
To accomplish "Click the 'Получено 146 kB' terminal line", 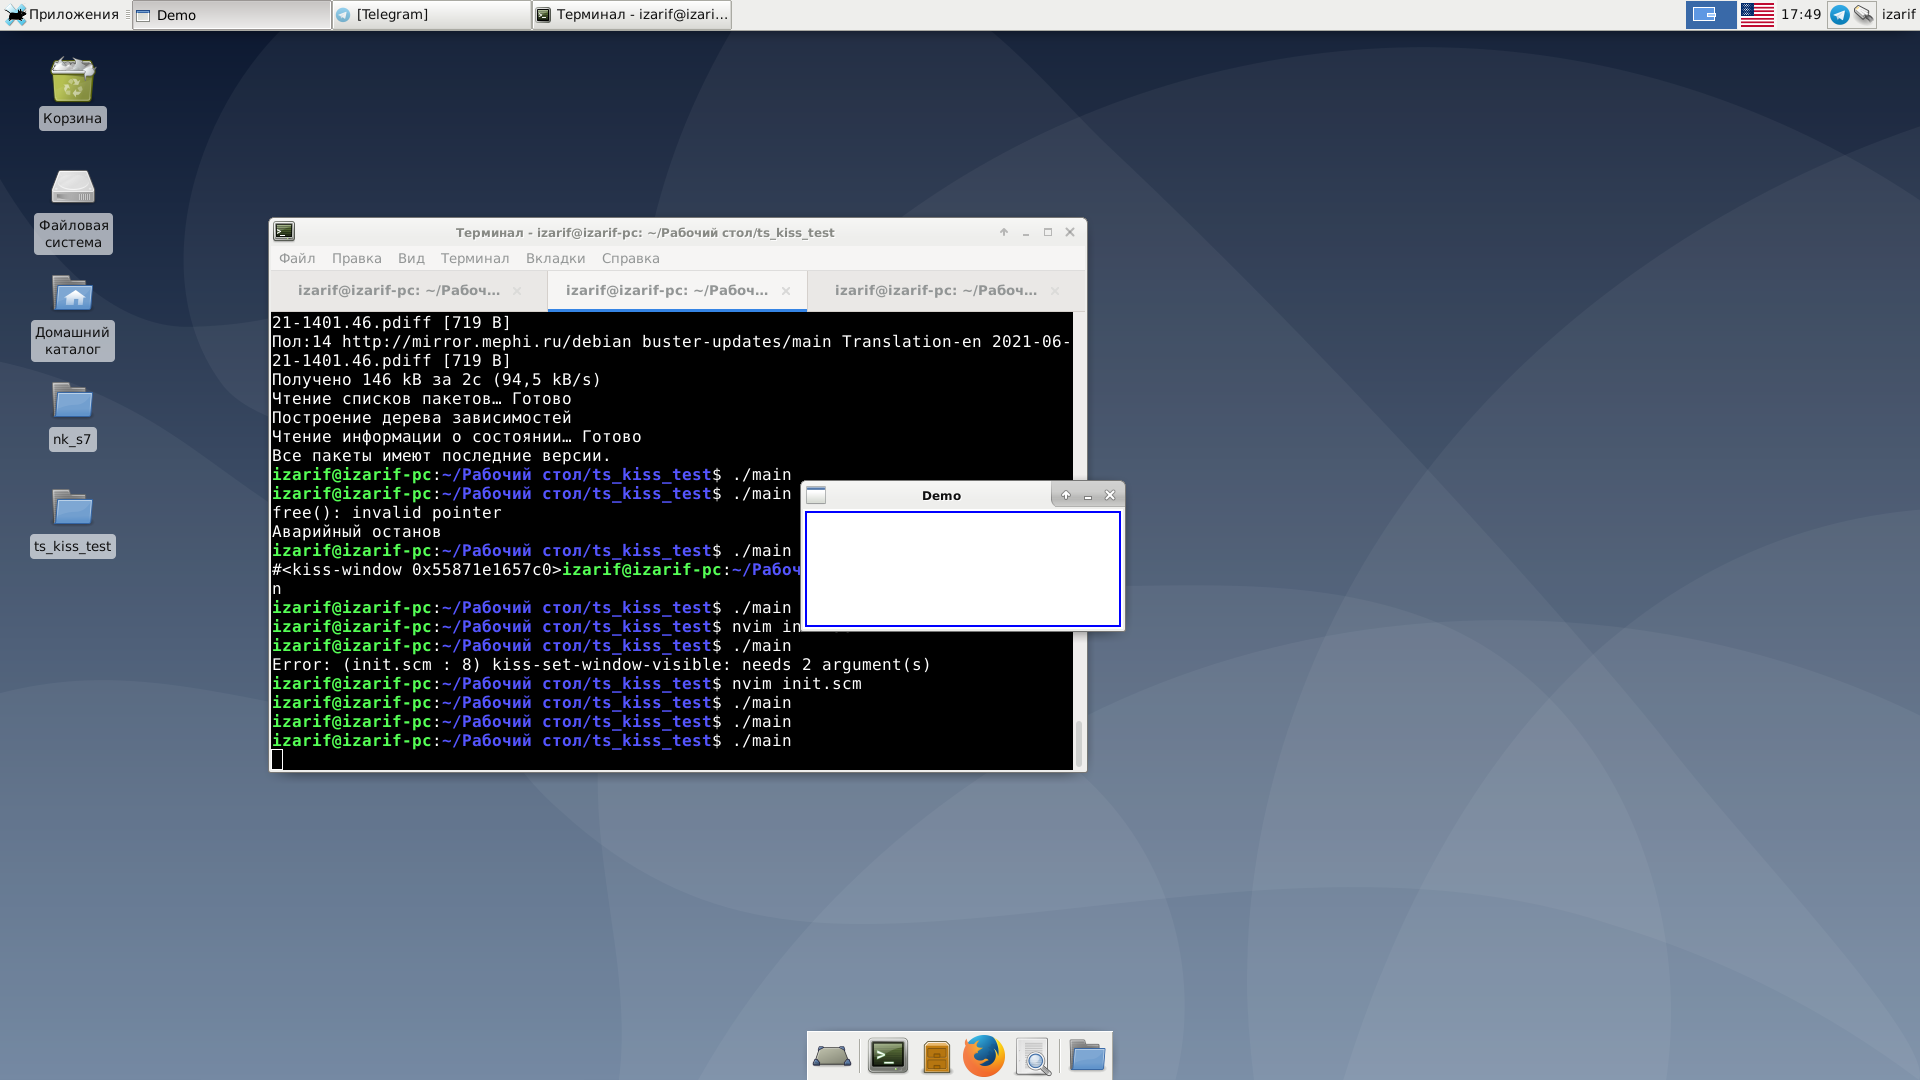I will tap(436, 380).
